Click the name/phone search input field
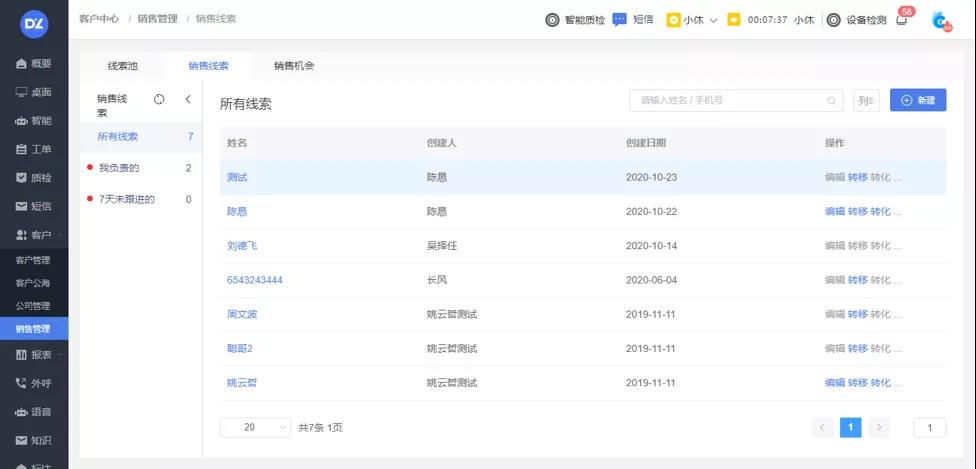 coord(725,101)
